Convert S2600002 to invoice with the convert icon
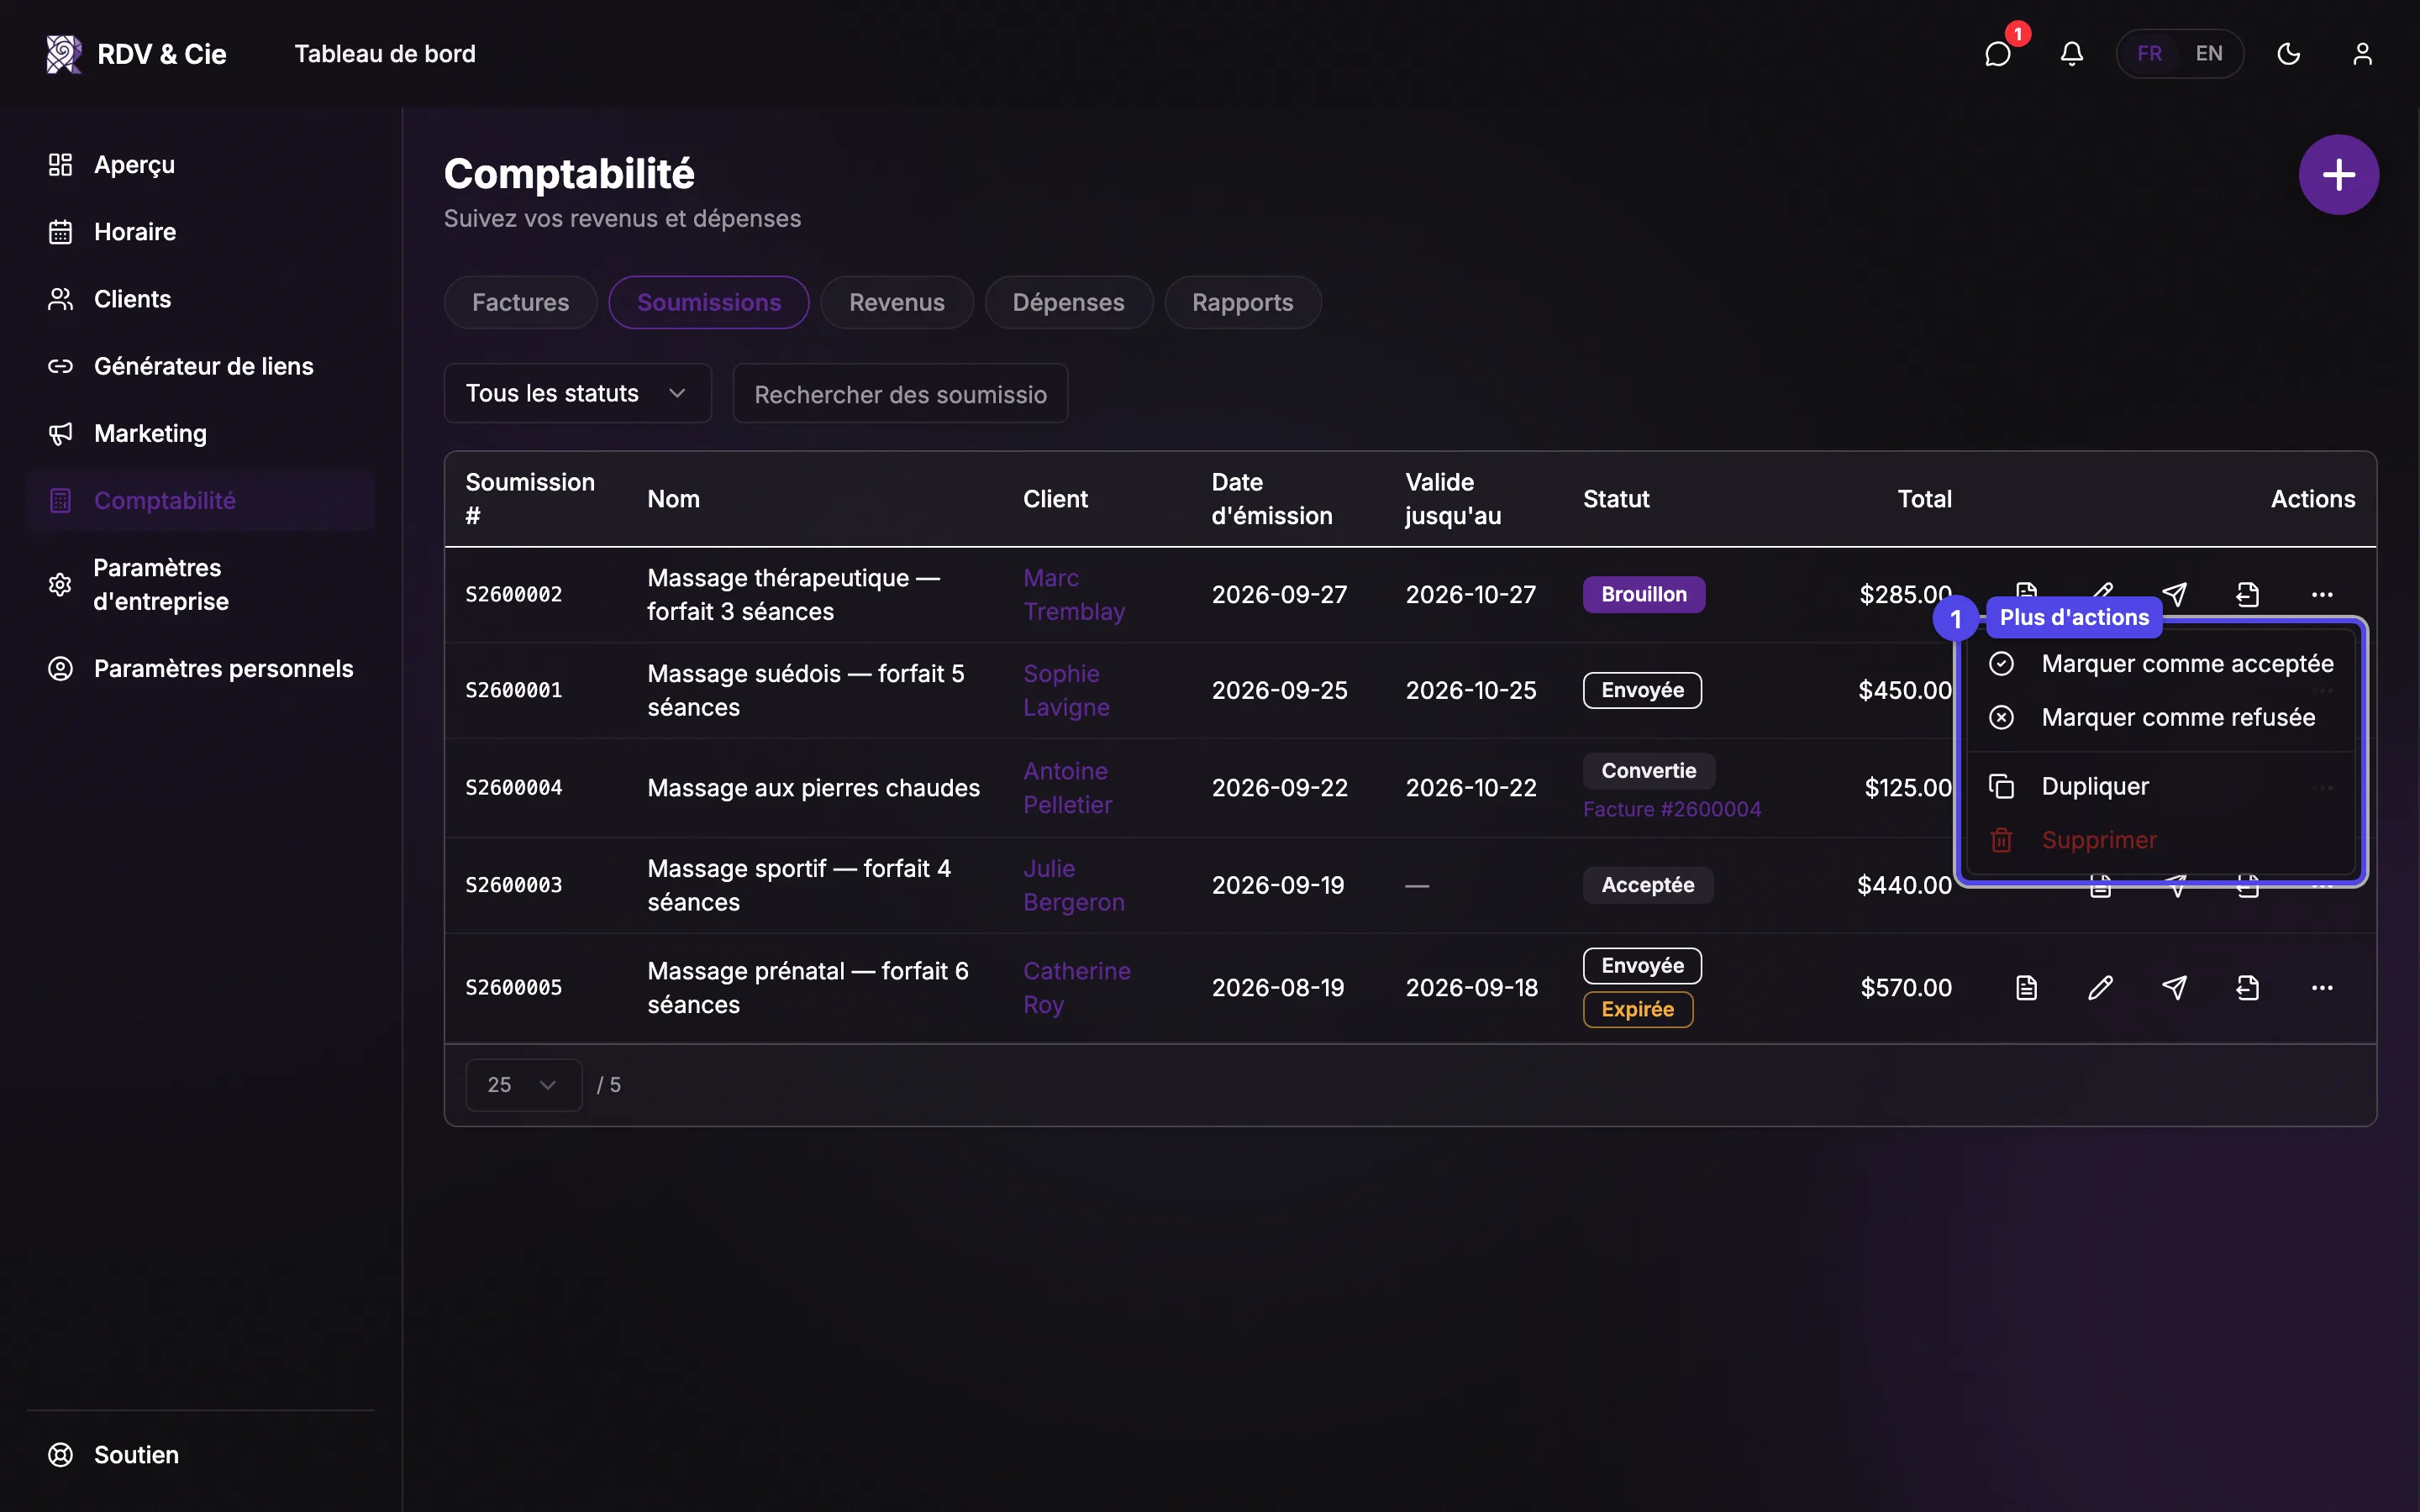Screen dimensions: 2420x1512 (2248, 594)
